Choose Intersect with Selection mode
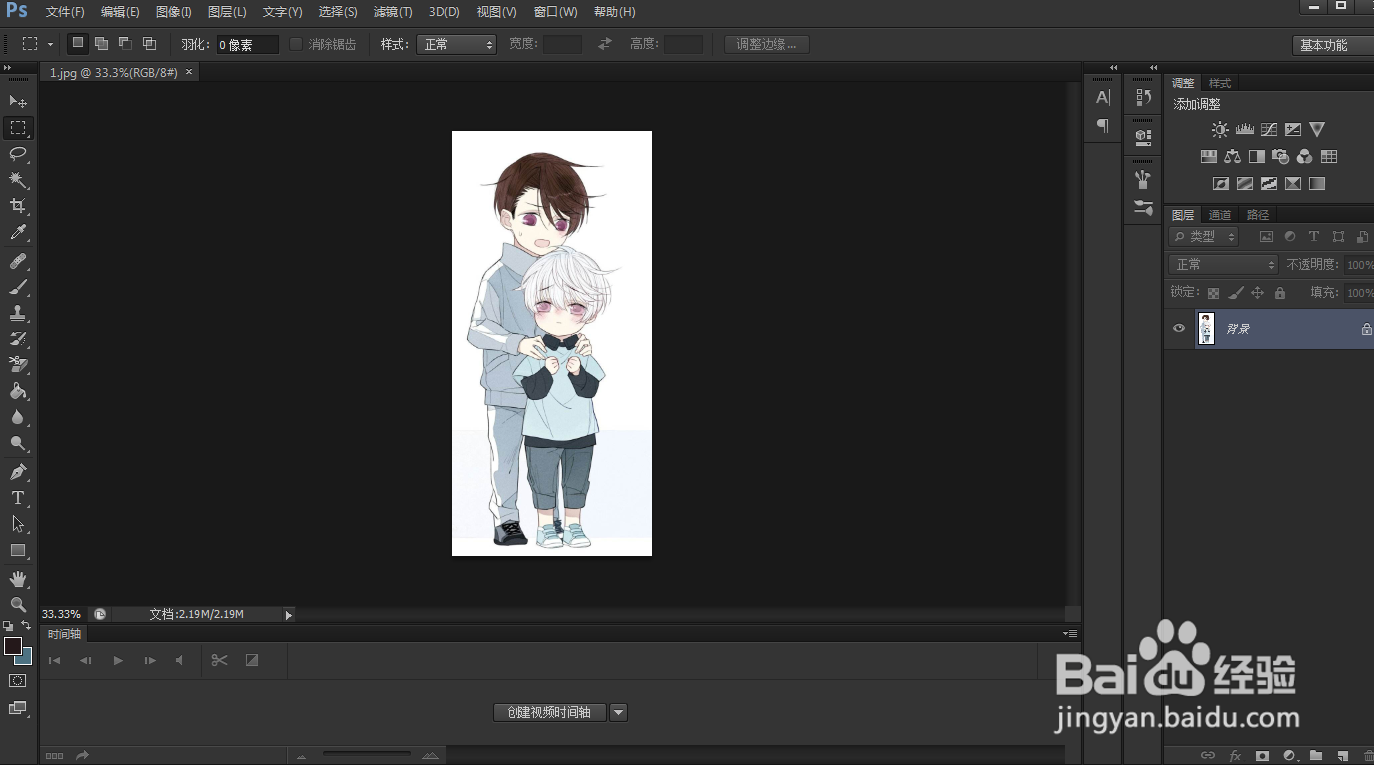The image size is (1374, 765). coord(149,43)
